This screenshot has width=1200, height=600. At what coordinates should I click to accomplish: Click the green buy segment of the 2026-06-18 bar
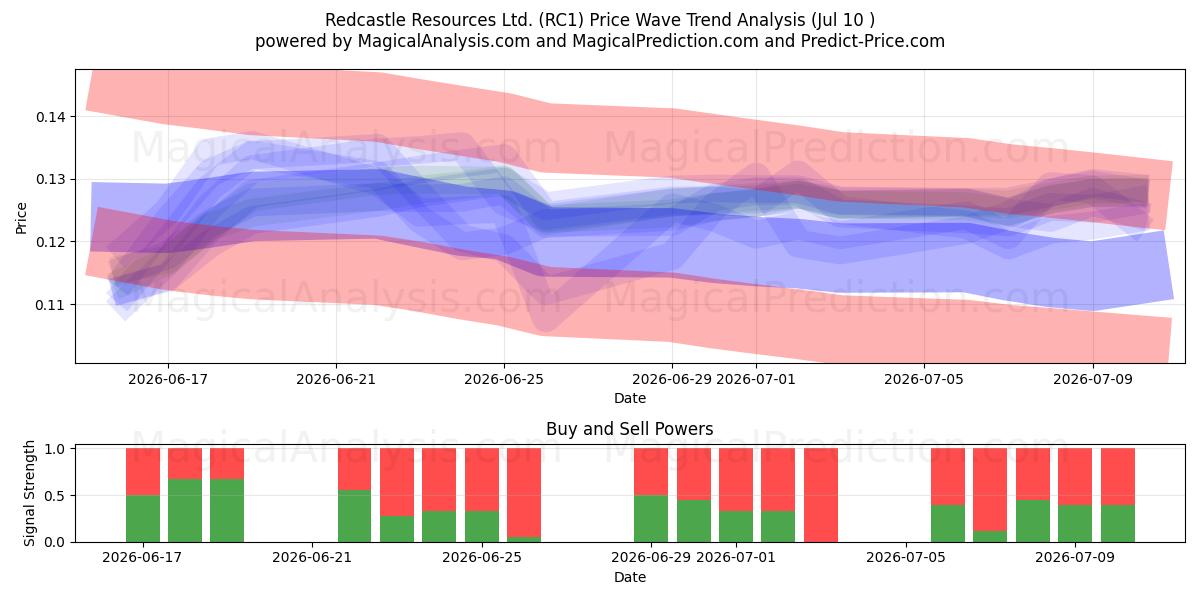pos(185,510)
